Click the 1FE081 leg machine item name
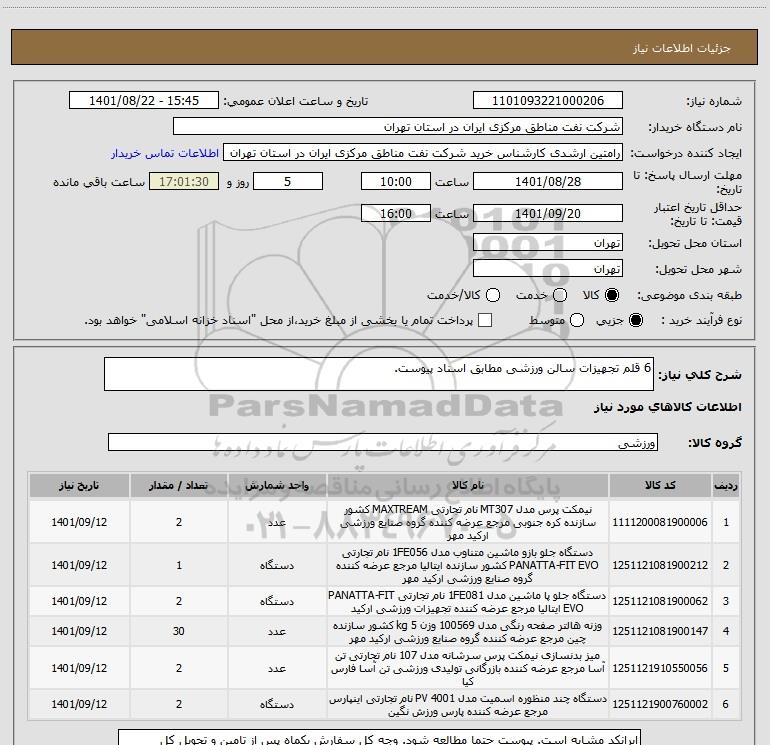 (468, 602)
